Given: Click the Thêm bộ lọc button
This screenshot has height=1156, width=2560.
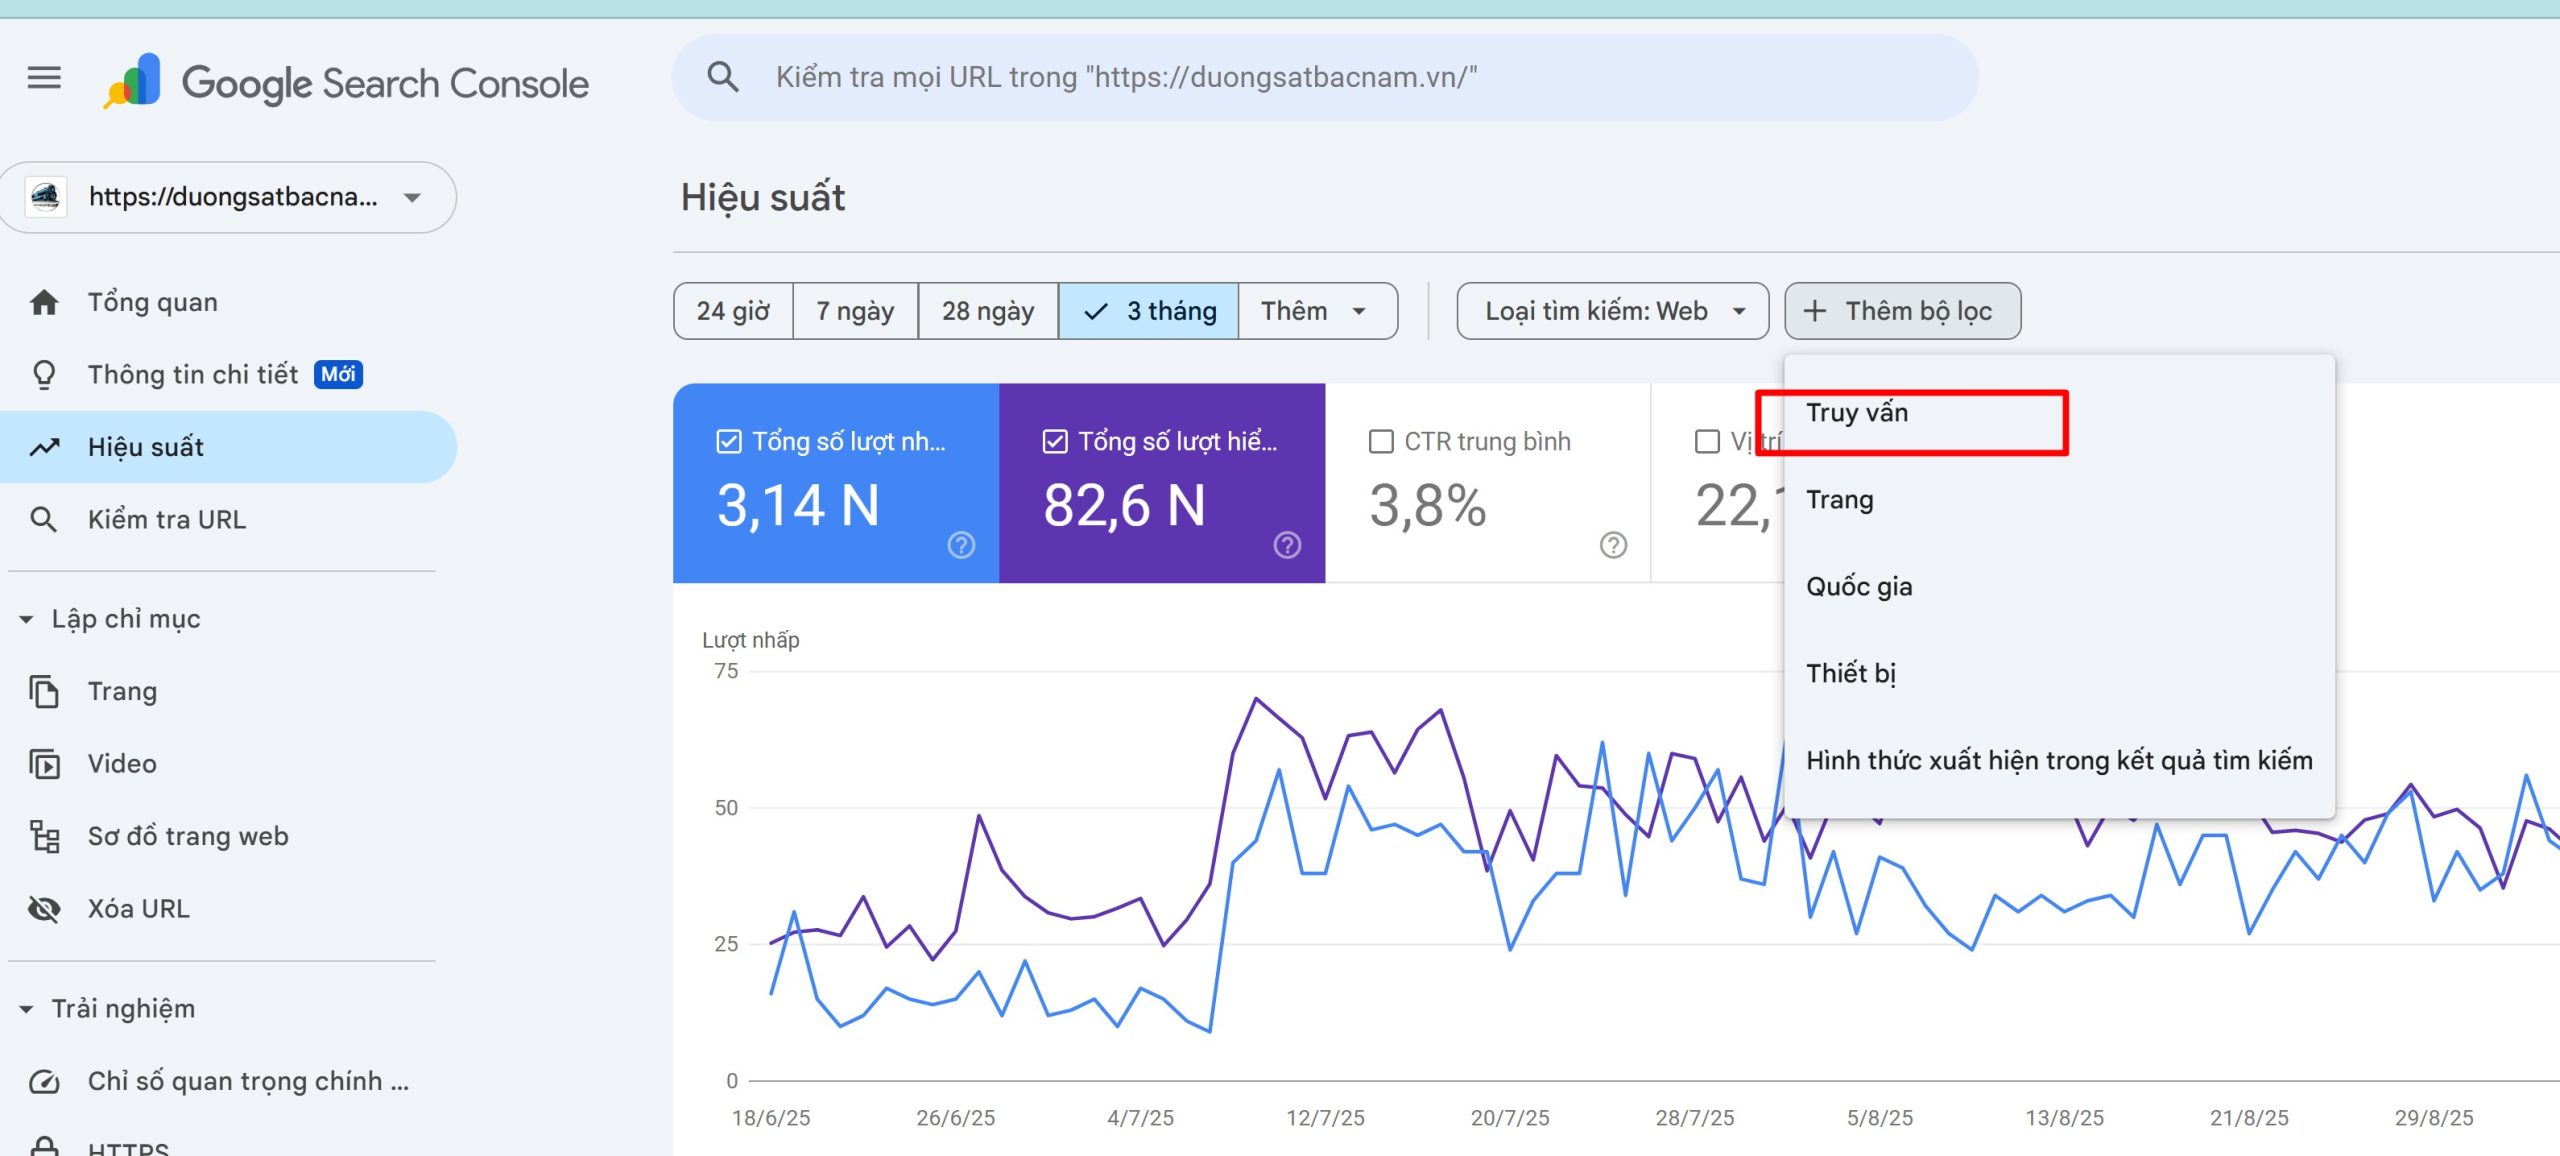Looking at the screenshot, I should click(x=1902, y=311).
